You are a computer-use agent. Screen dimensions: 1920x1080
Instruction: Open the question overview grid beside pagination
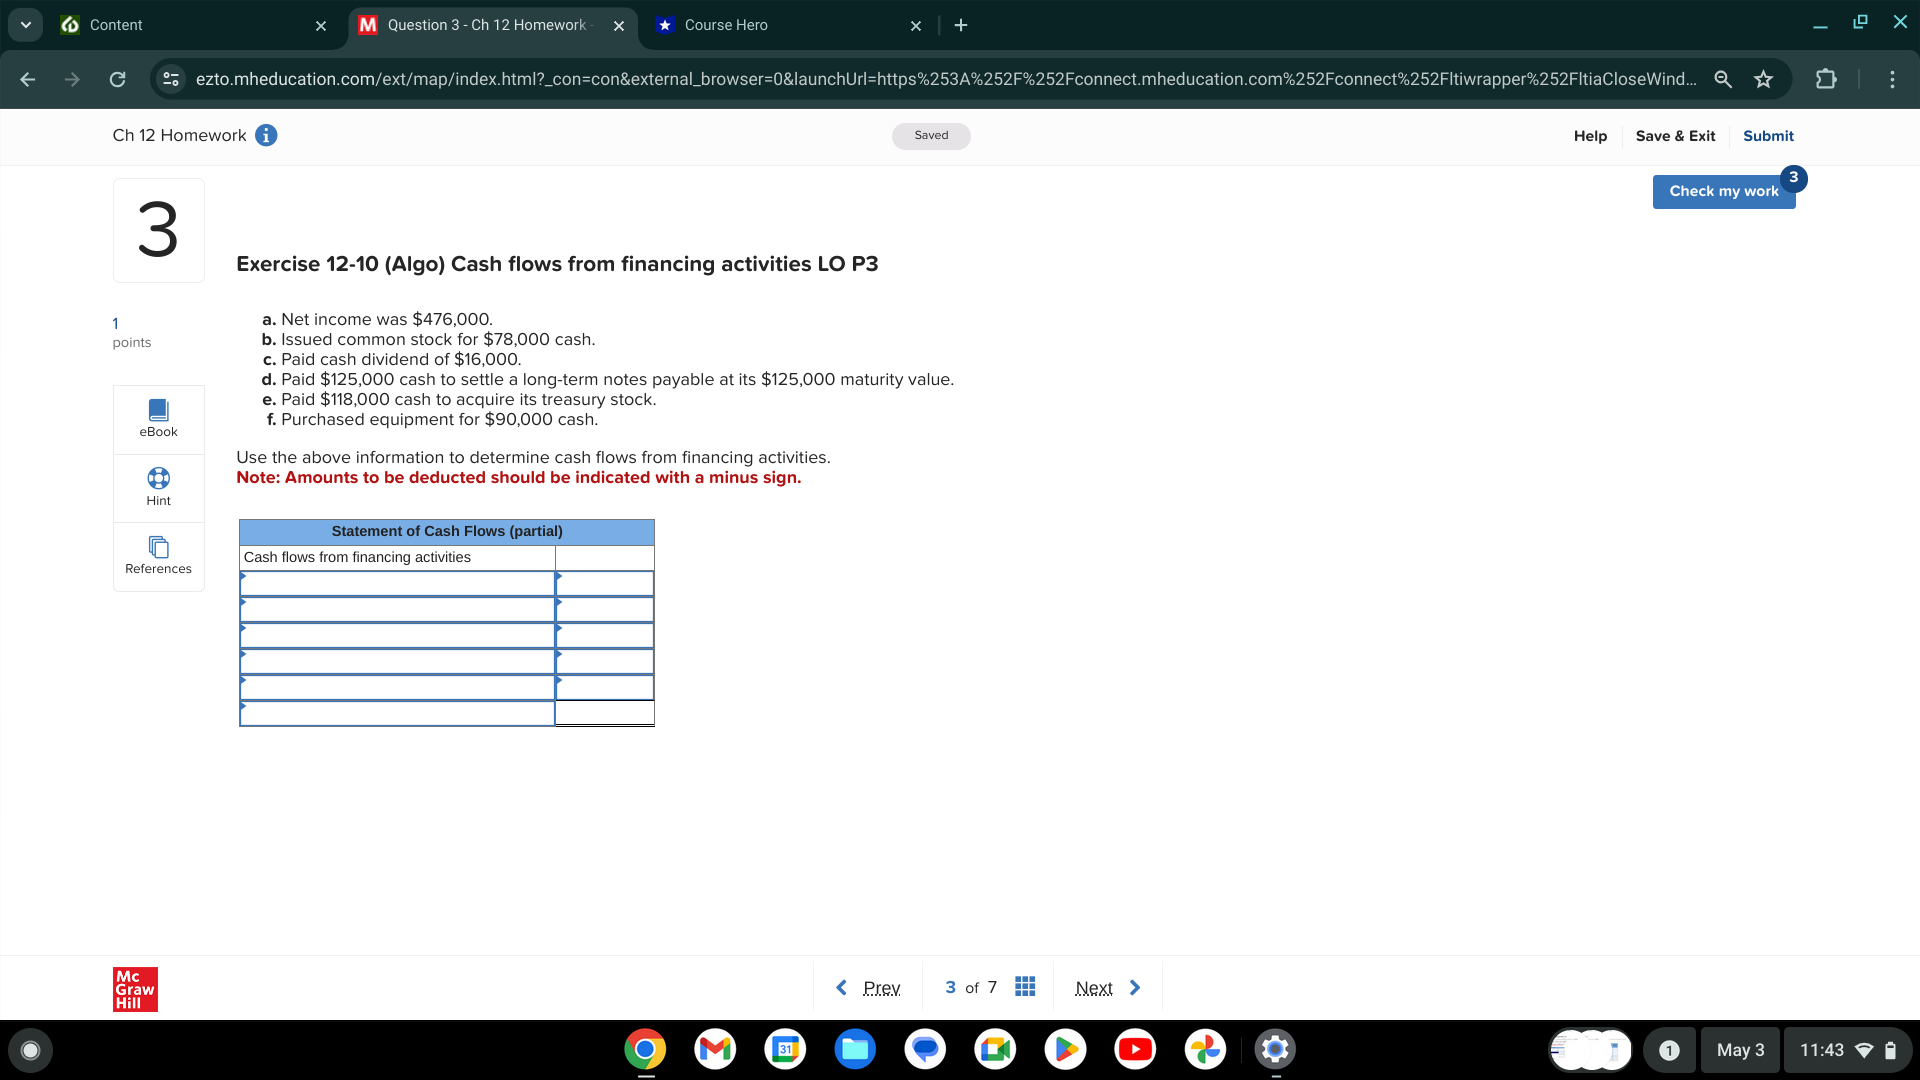coord(1024,987)
